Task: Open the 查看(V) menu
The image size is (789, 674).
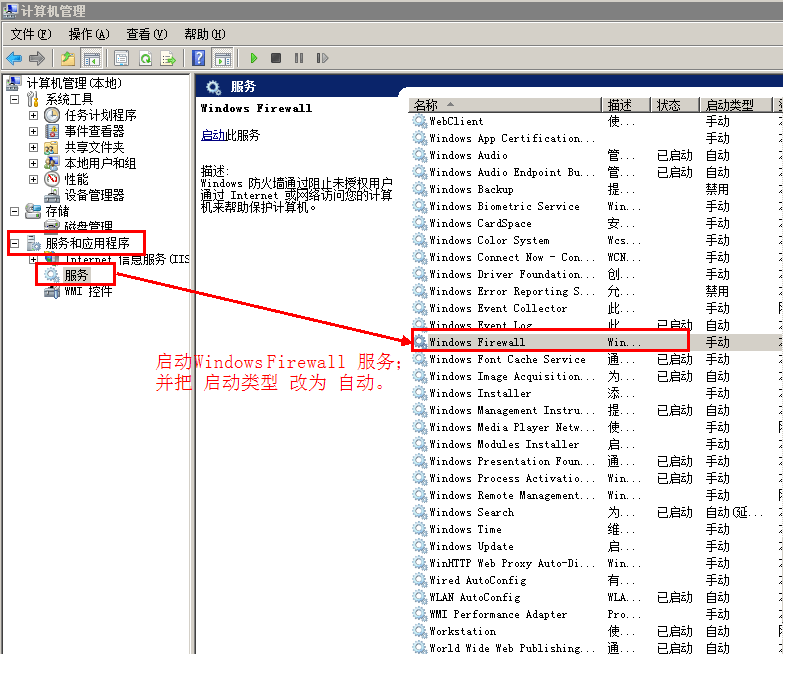Action: click(x=146, y=34)
